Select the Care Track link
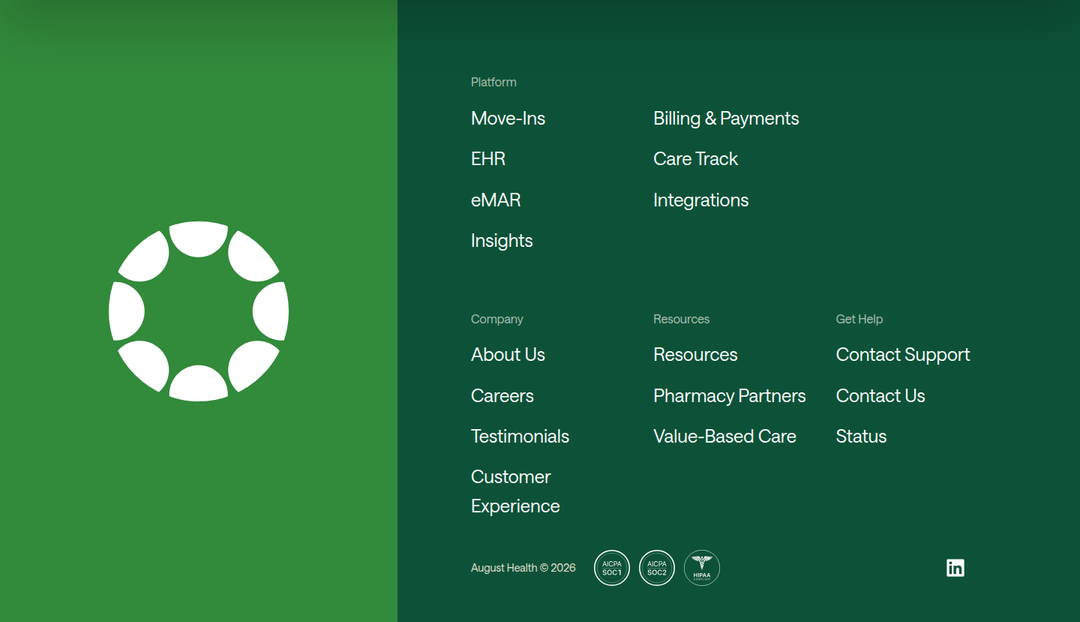Image resolution: width=1080 pixels, height=622 pixels. coord(696,159)
